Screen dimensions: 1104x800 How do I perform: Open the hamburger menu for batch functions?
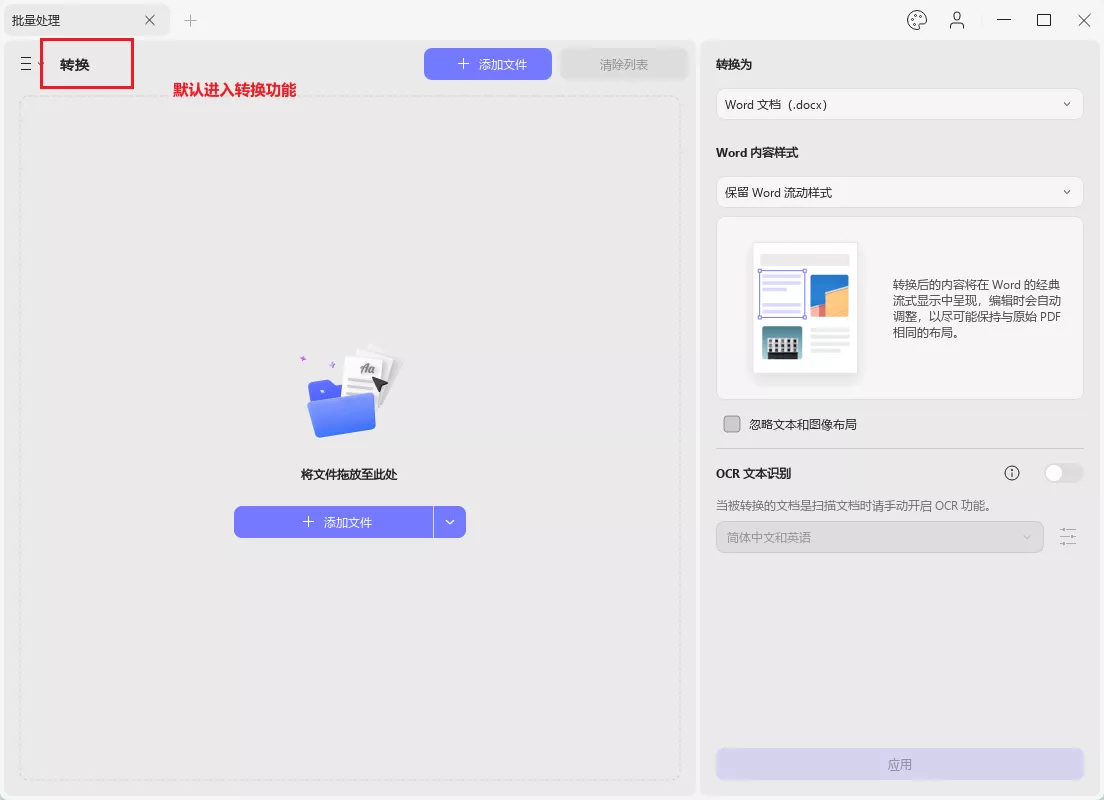pyautogui.click(x=28, y=64)
